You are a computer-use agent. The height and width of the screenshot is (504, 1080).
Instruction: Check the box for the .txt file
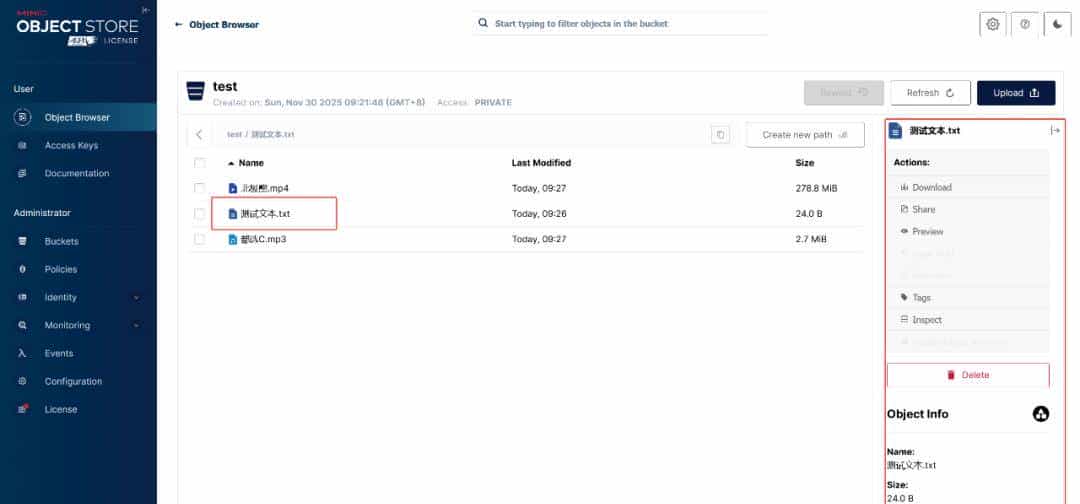click(200, 214)
